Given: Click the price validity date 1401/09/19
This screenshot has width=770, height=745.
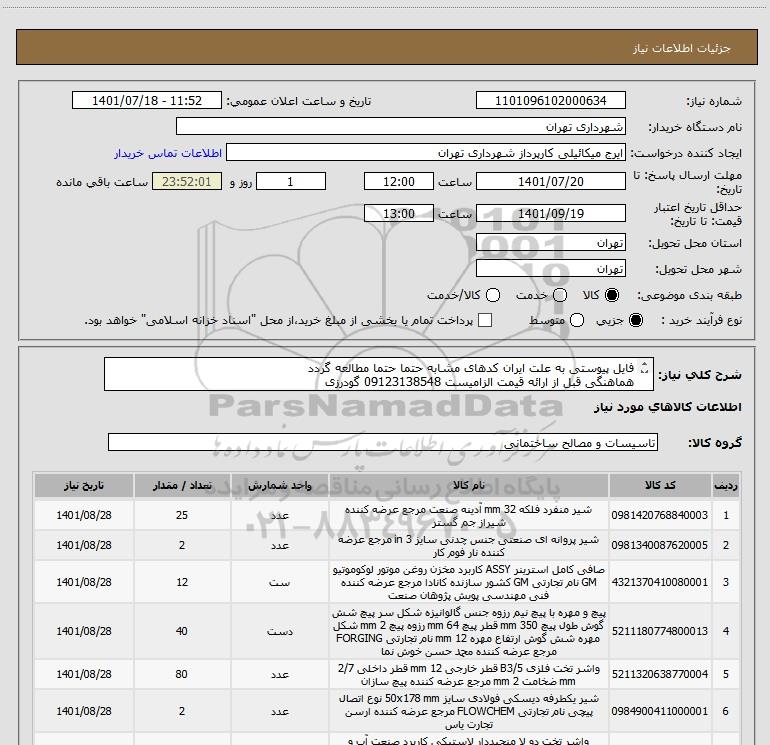Looking at the screenshot, I should coord(550,214).
